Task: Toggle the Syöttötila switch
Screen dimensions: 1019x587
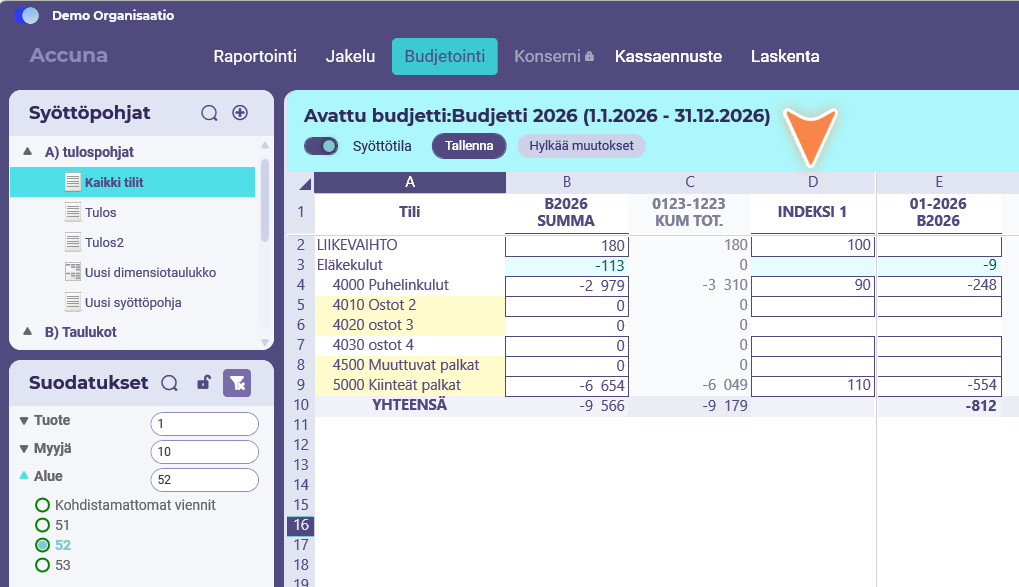Action: point(322,146)
